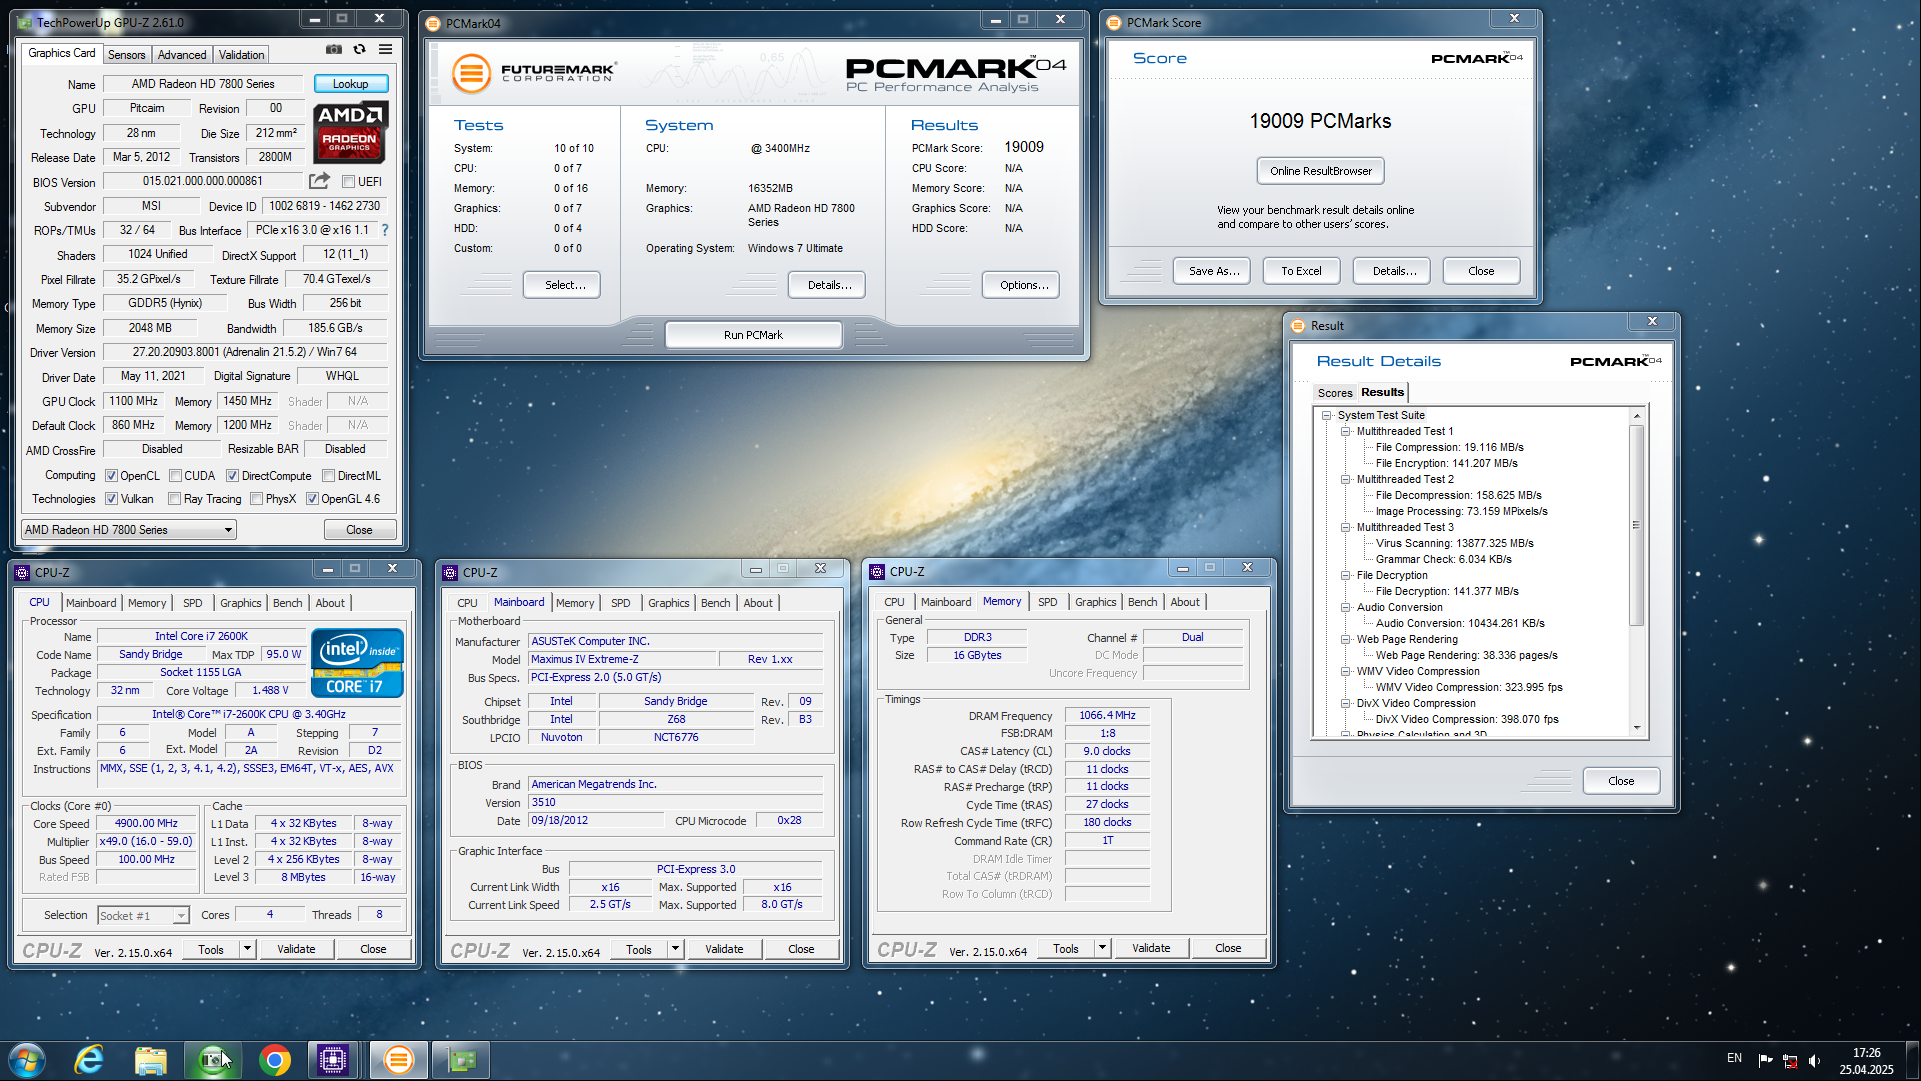1921x1081 pixels.
Task: Switch to the Advanced tab in GPU-Z
Action: (182, 55)
